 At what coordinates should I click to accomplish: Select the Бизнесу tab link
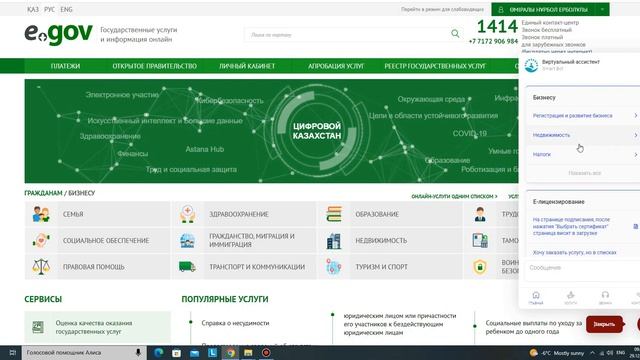click(82, 193)
